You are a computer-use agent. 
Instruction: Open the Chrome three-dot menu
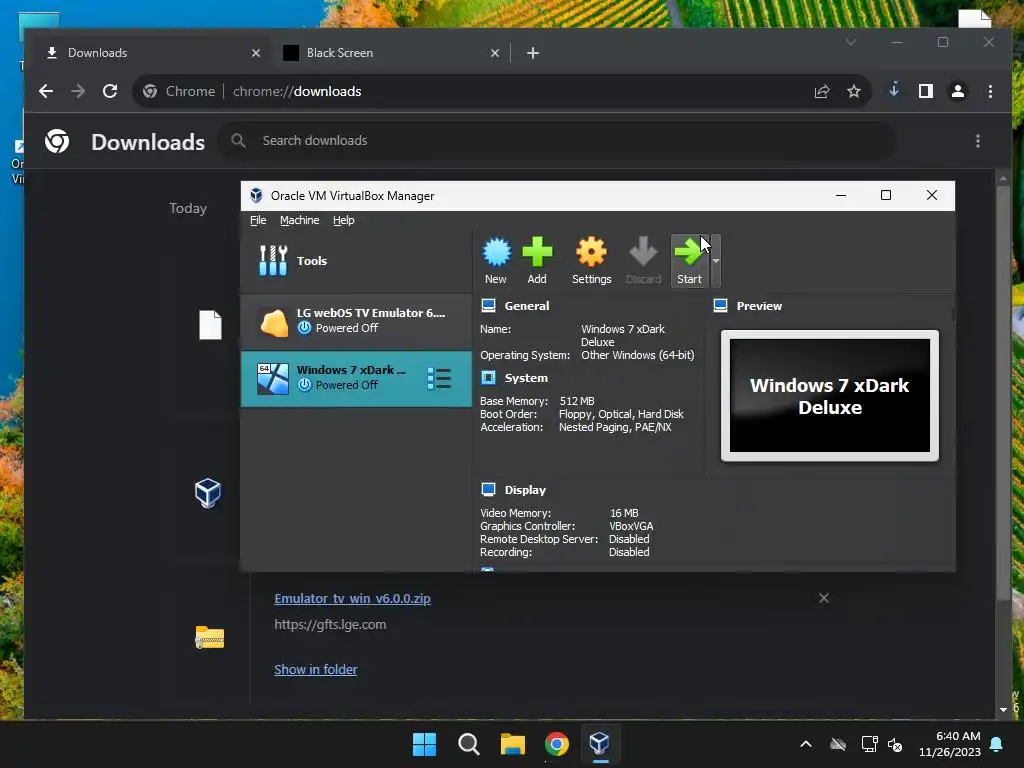(x=991, y=91)
